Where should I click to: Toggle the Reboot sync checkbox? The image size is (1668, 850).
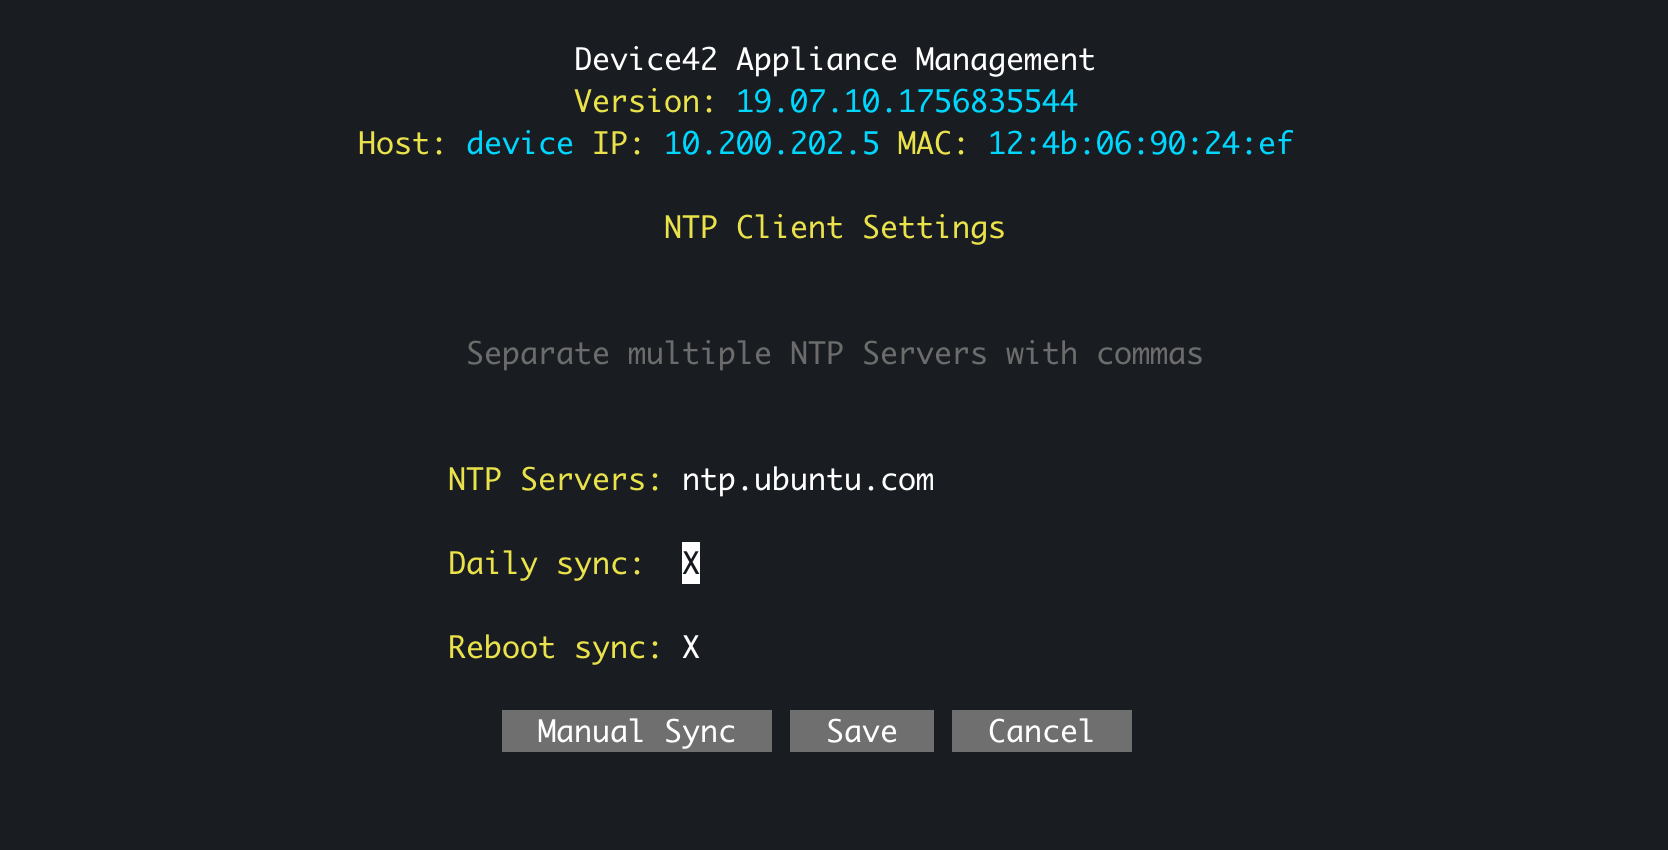[690, 647]
